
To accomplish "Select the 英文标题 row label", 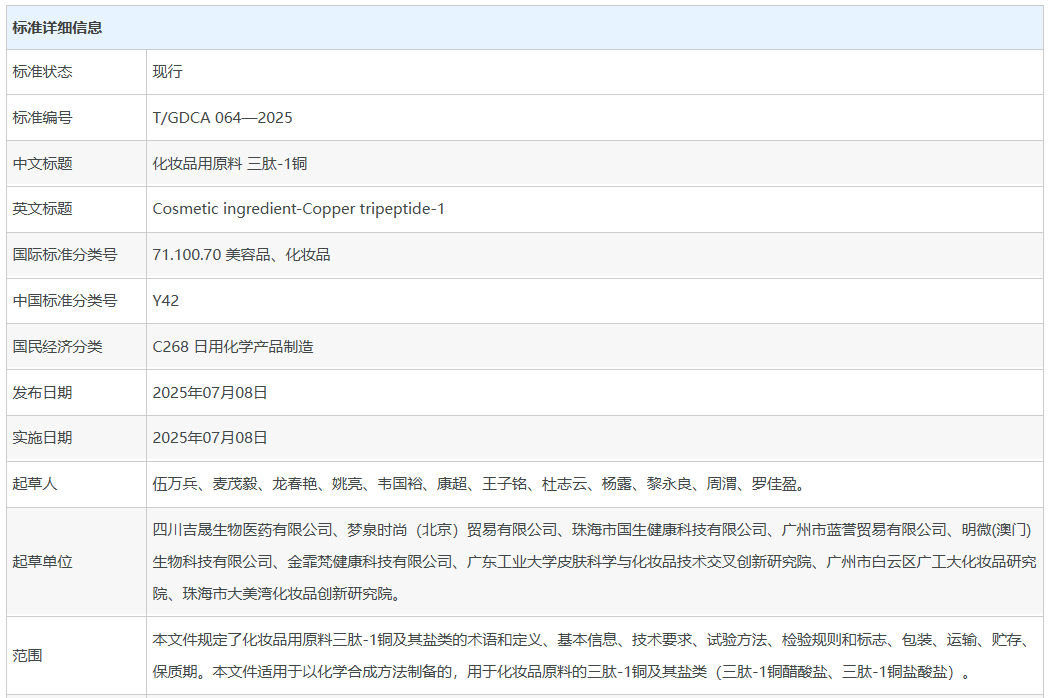I will click(x=42, y=209).
